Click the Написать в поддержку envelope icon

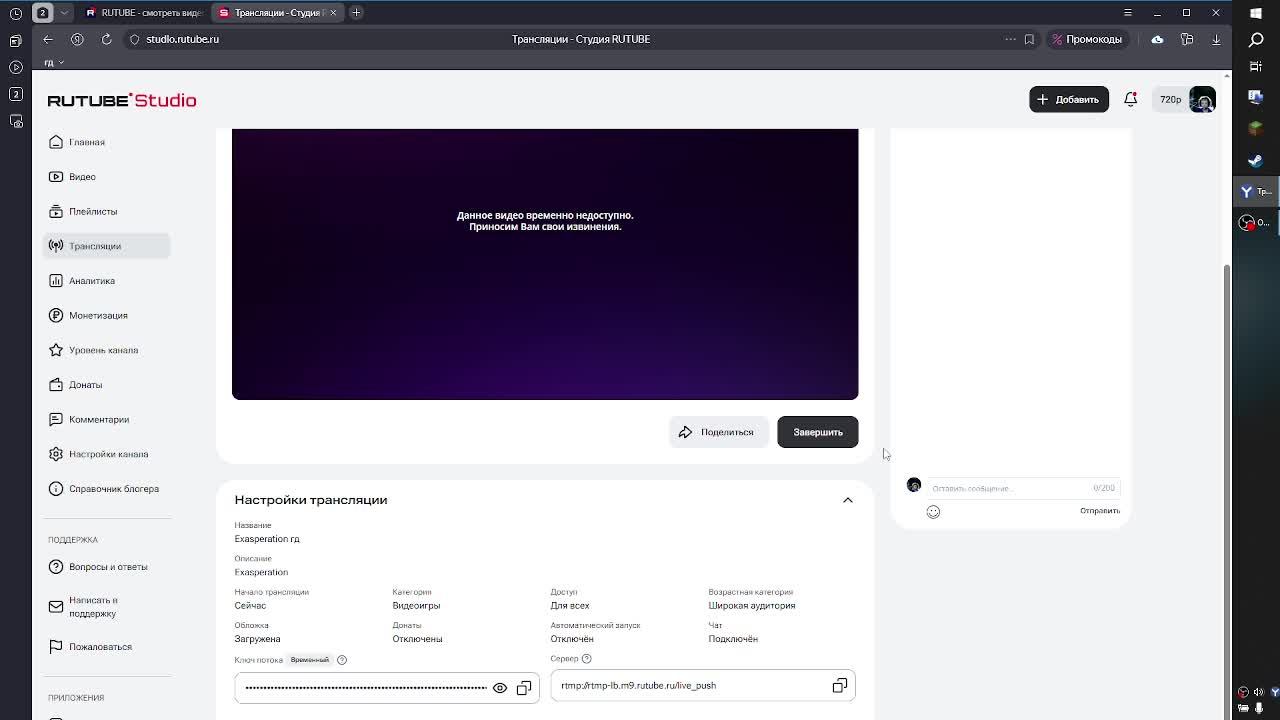click(56, 607)
